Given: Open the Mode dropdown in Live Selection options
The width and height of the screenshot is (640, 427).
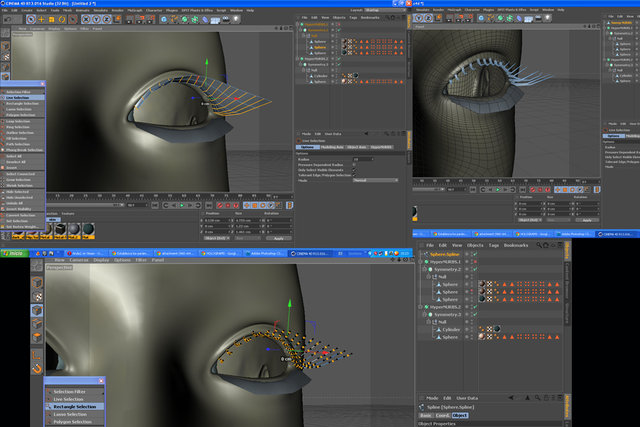Looking at the screenshot, I should pos(375,180).
